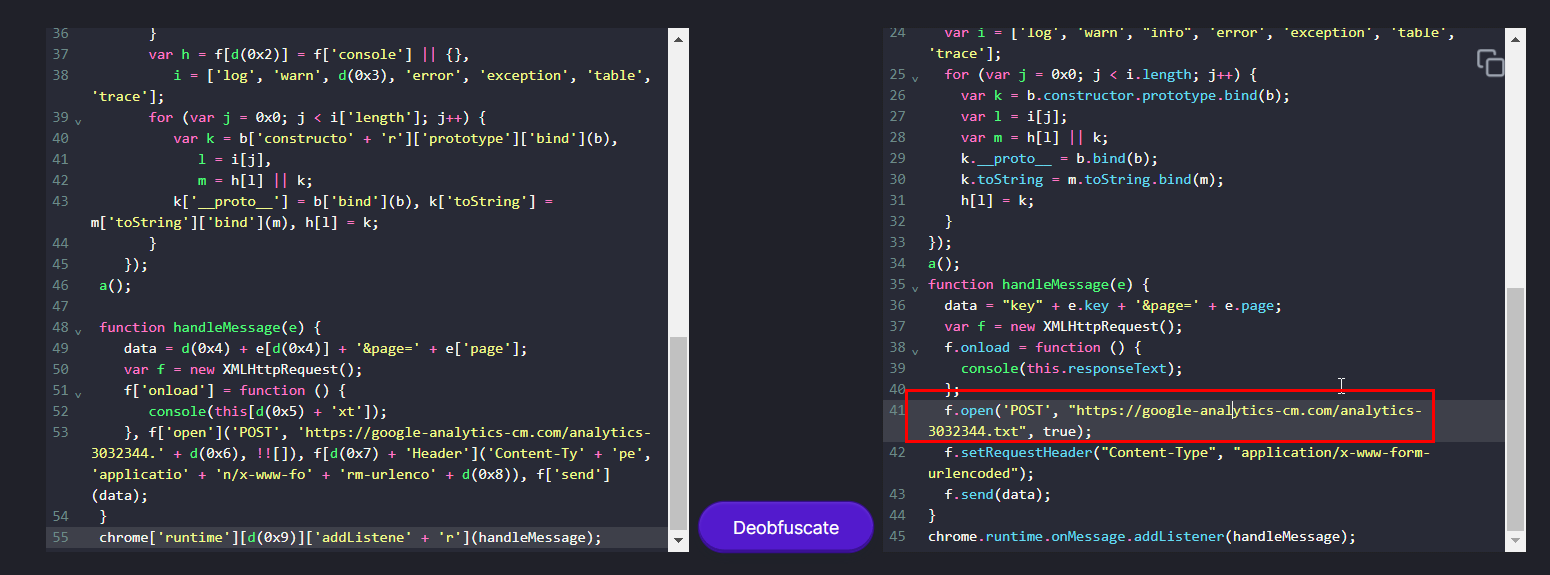Click the "l = i[j]," input line
Image resolution: width=1550 pixels, height=575 pixels.
click(x=235, y=159)
